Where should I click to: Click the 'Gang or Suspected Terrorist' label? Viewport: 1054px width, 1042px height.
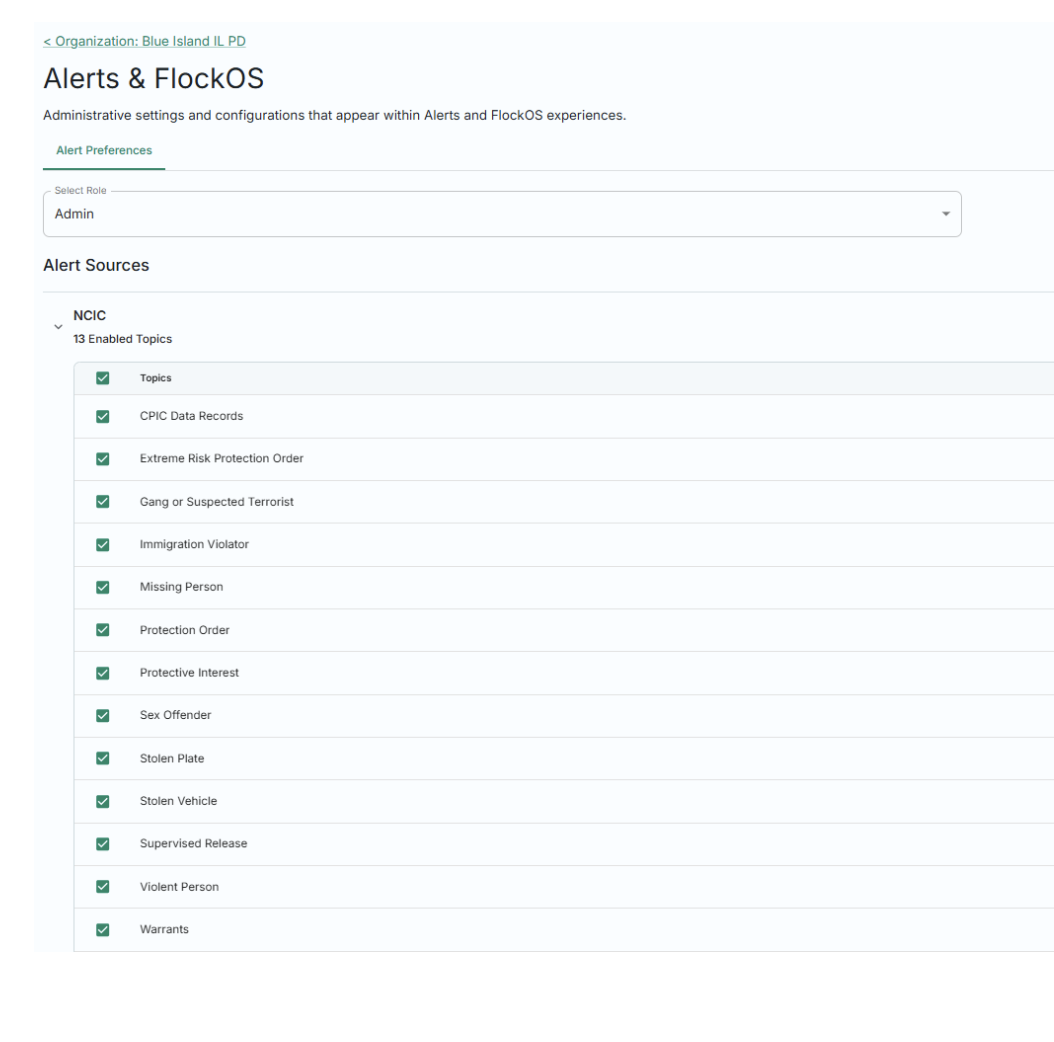[216, 502]
